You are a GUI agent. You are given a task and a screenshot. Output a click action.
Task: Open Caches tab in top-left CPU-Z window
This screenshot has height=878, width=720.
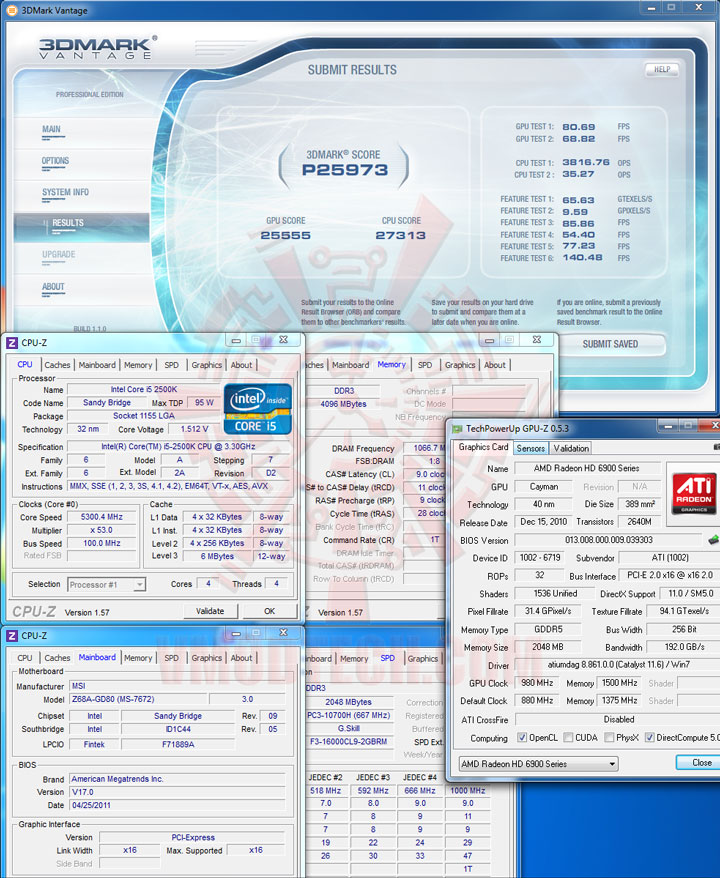point(57,365)
